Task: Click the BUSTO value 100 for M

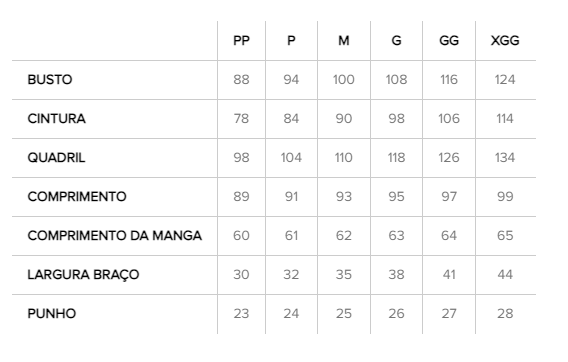Action: (x=344, y=79)
